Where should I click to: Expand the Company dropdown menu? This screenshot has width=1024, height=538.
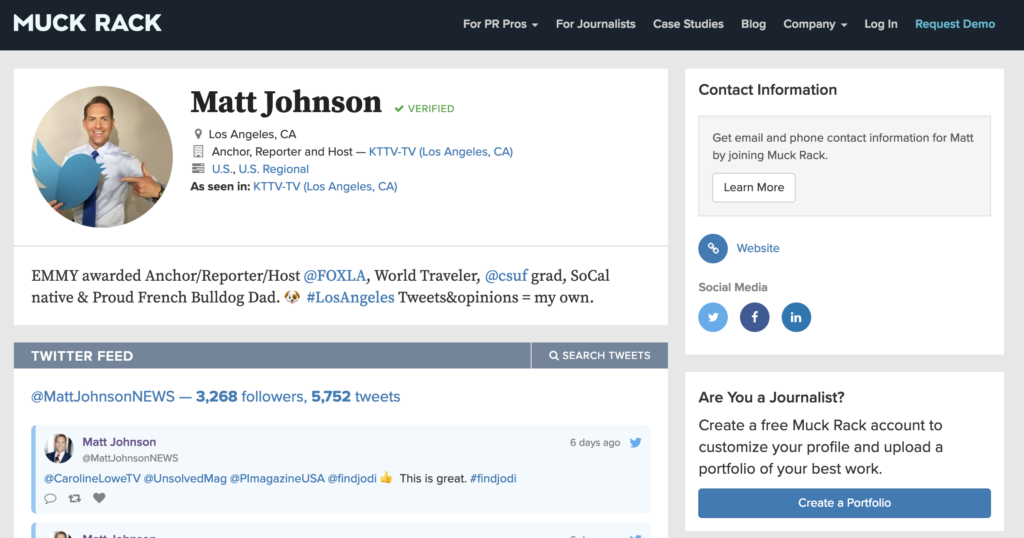815,24
